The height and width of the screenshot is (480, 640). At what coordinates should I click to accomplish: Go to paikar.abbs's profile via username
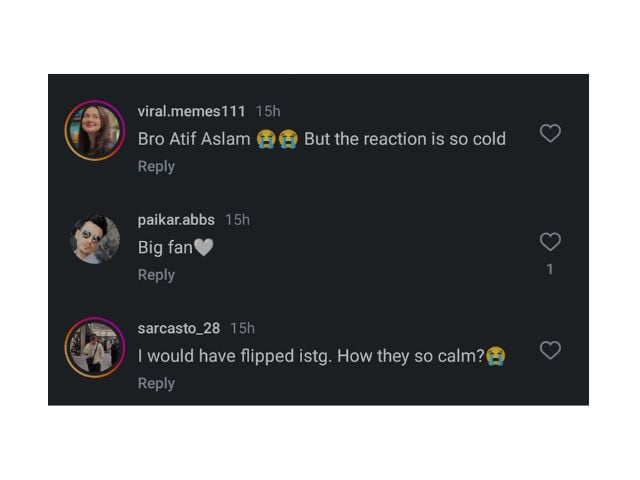click(x=176, y=220)
